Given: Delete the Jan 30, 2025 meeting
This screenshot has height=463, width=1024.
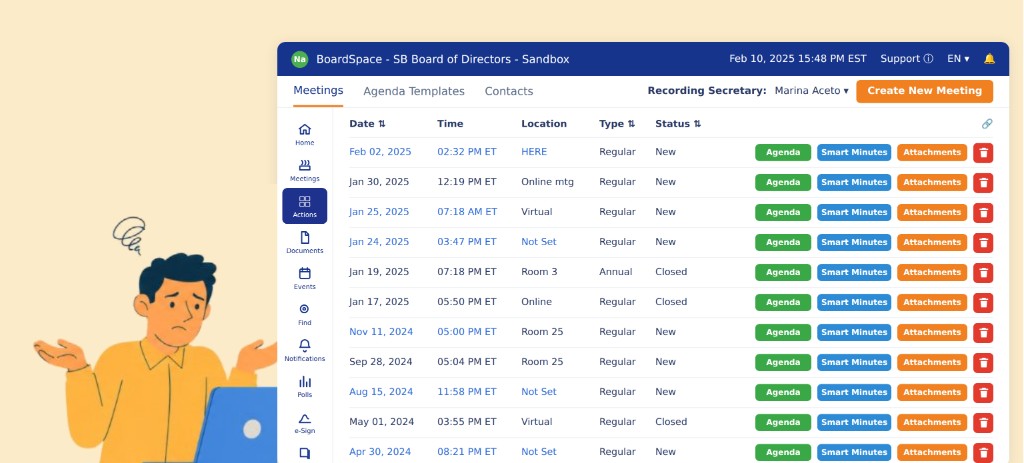Looking at the screenshot, I should click(983, 182).
